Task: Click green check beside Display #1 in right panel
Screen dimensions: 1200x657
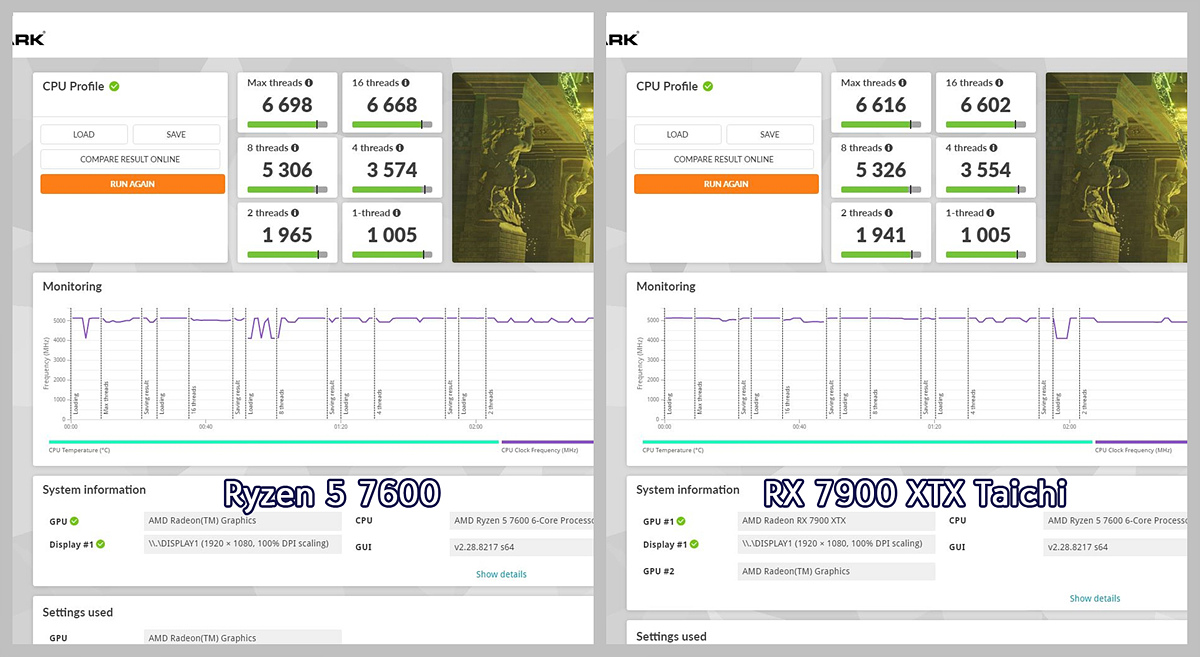Action: pos(694,544)
